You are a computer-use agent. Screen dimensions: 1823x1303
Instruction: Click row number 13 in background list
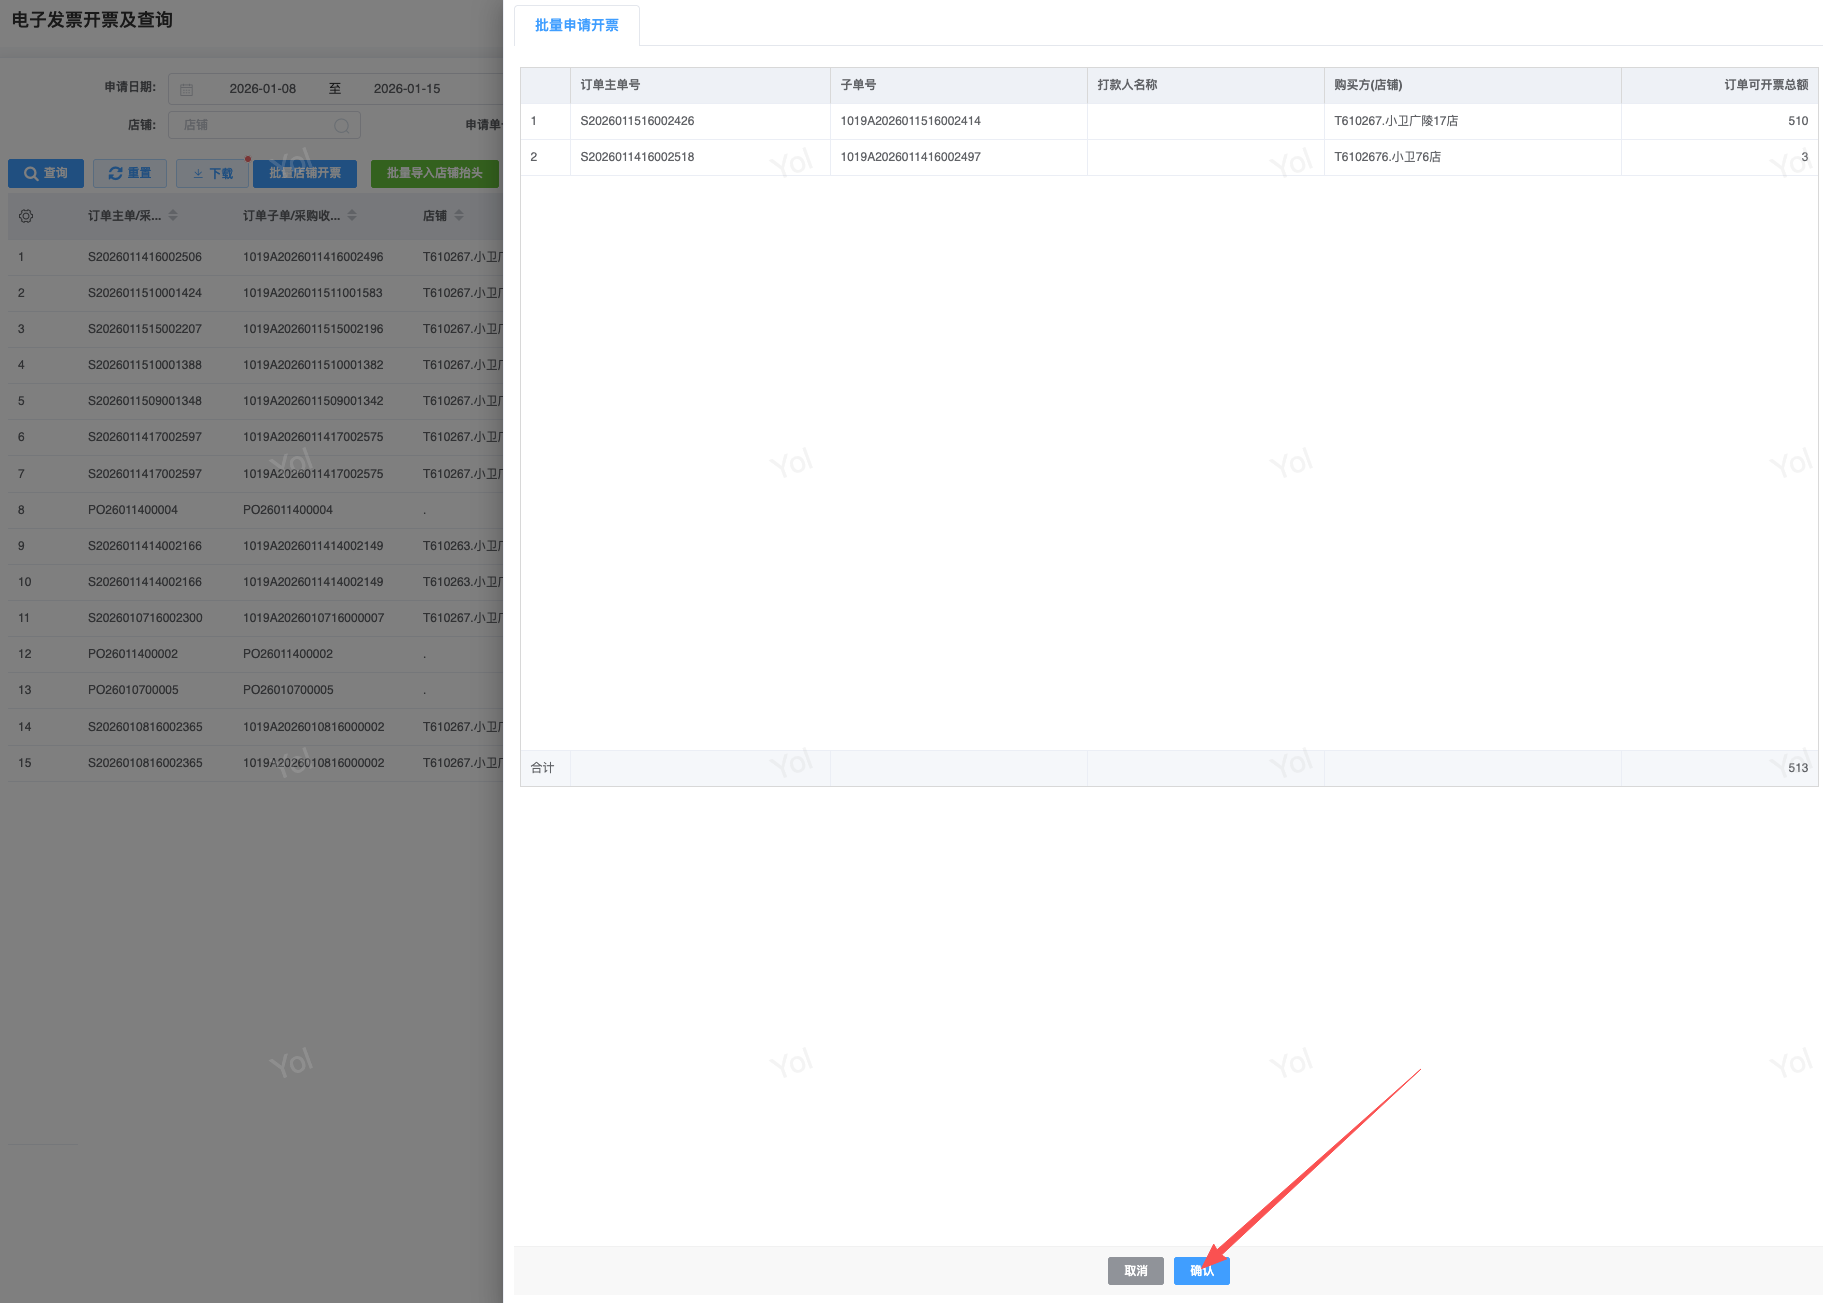click(x=25, y=690)
